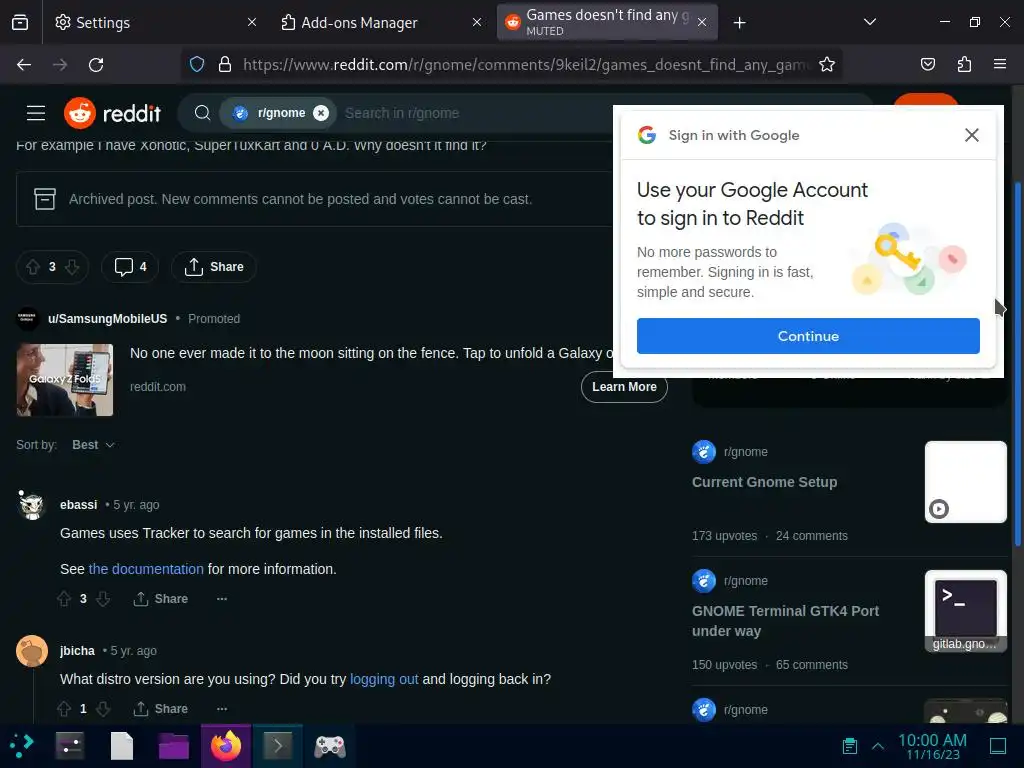Viewport: 1024px width, 768px height.
Task: Open Firefox application menu
Action: coord(1000,65)
